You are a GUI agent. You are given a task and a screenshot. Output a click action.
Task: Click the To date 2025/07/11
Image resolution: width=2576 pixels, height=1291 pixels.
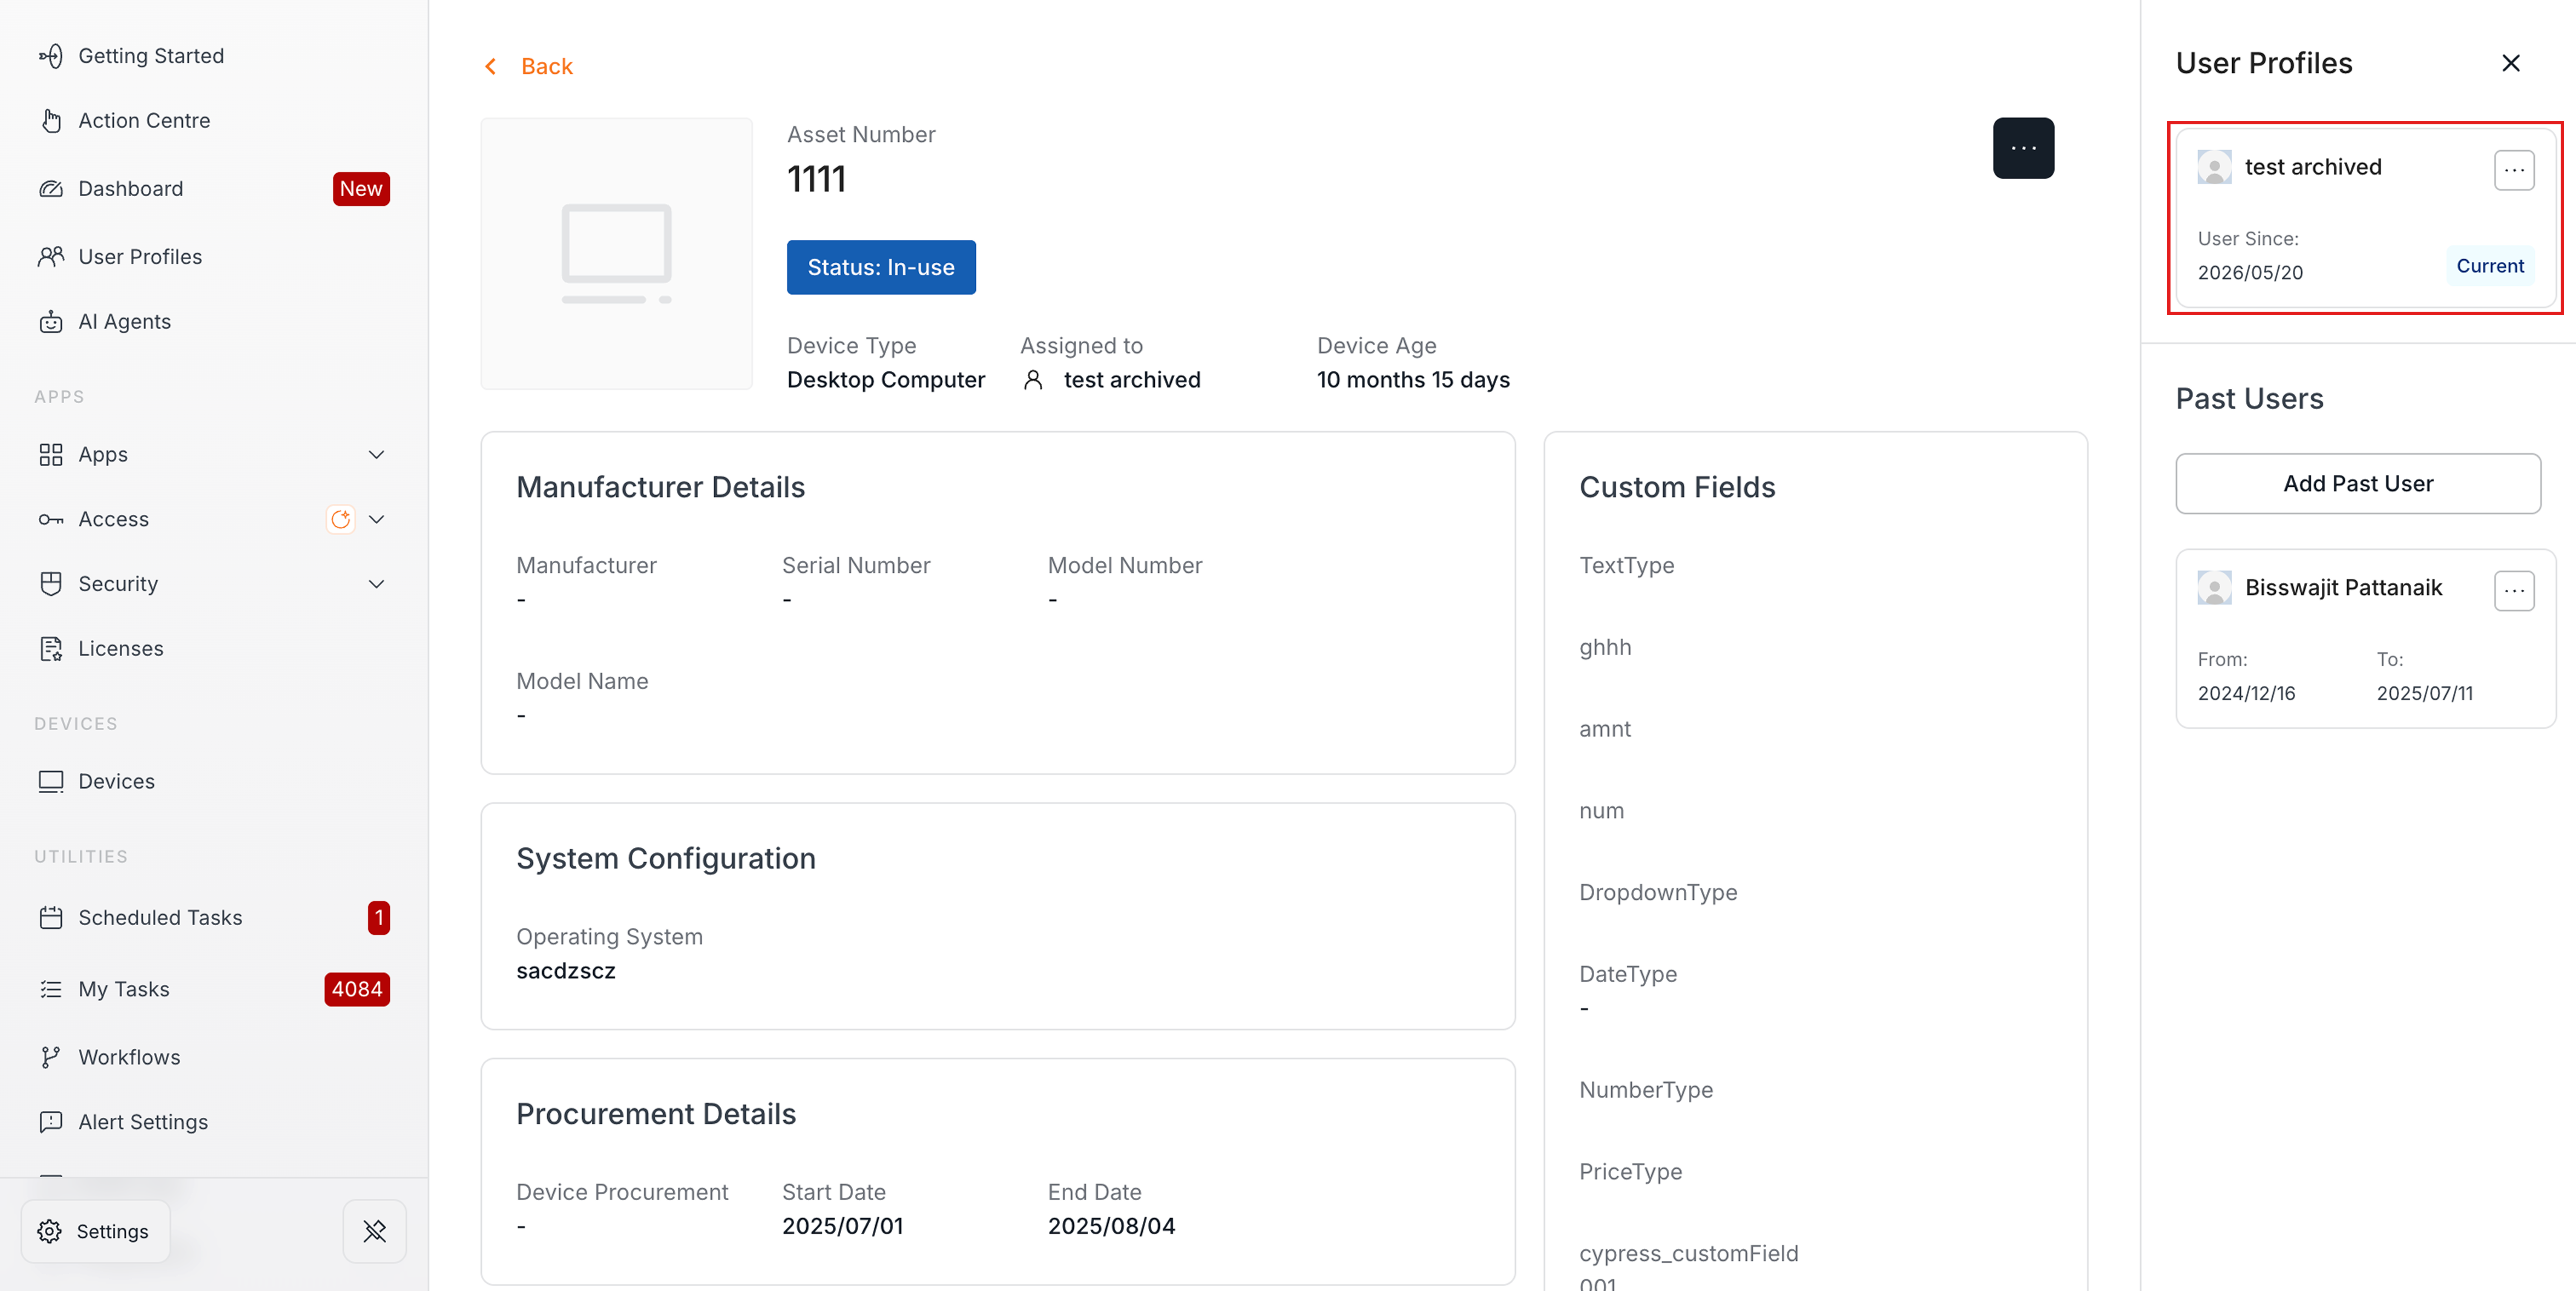2424,694
